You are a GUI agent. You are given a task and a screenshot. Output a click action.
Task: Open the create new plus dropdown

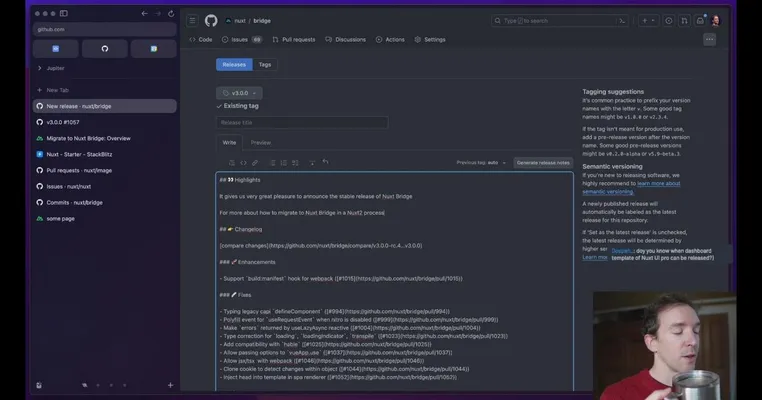pos(648,20)
